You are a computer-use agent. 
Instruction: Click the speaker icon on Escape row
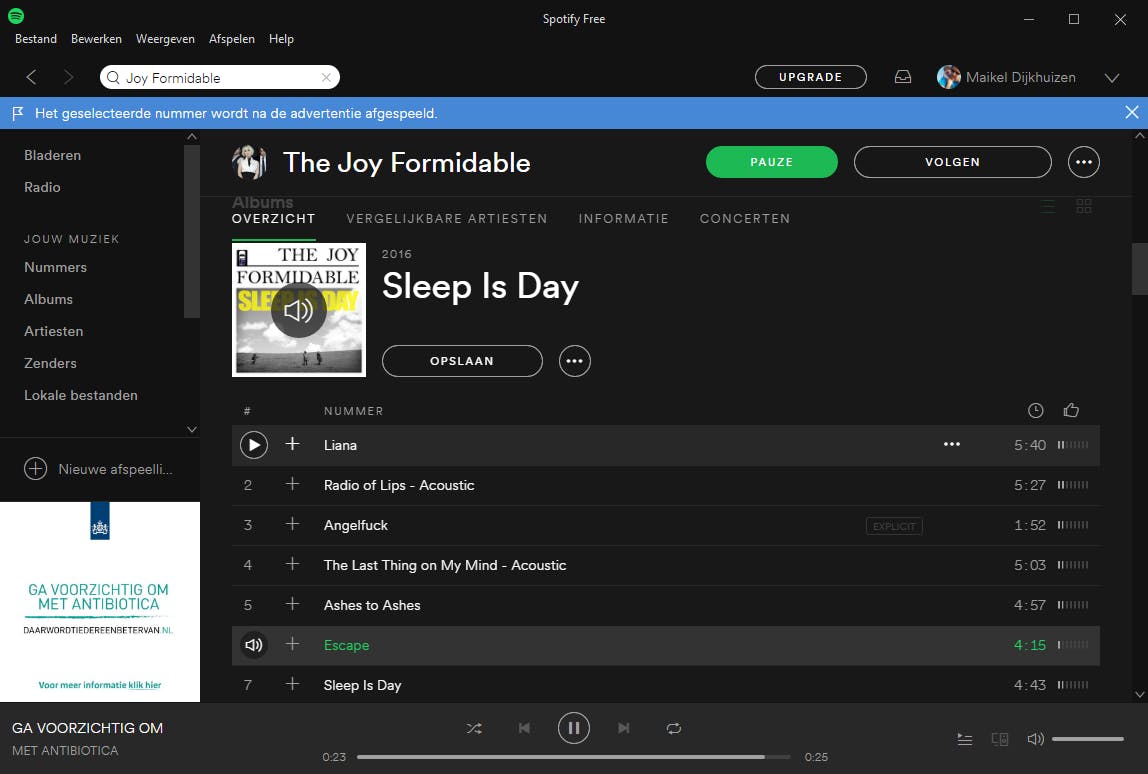pos(254,645)
